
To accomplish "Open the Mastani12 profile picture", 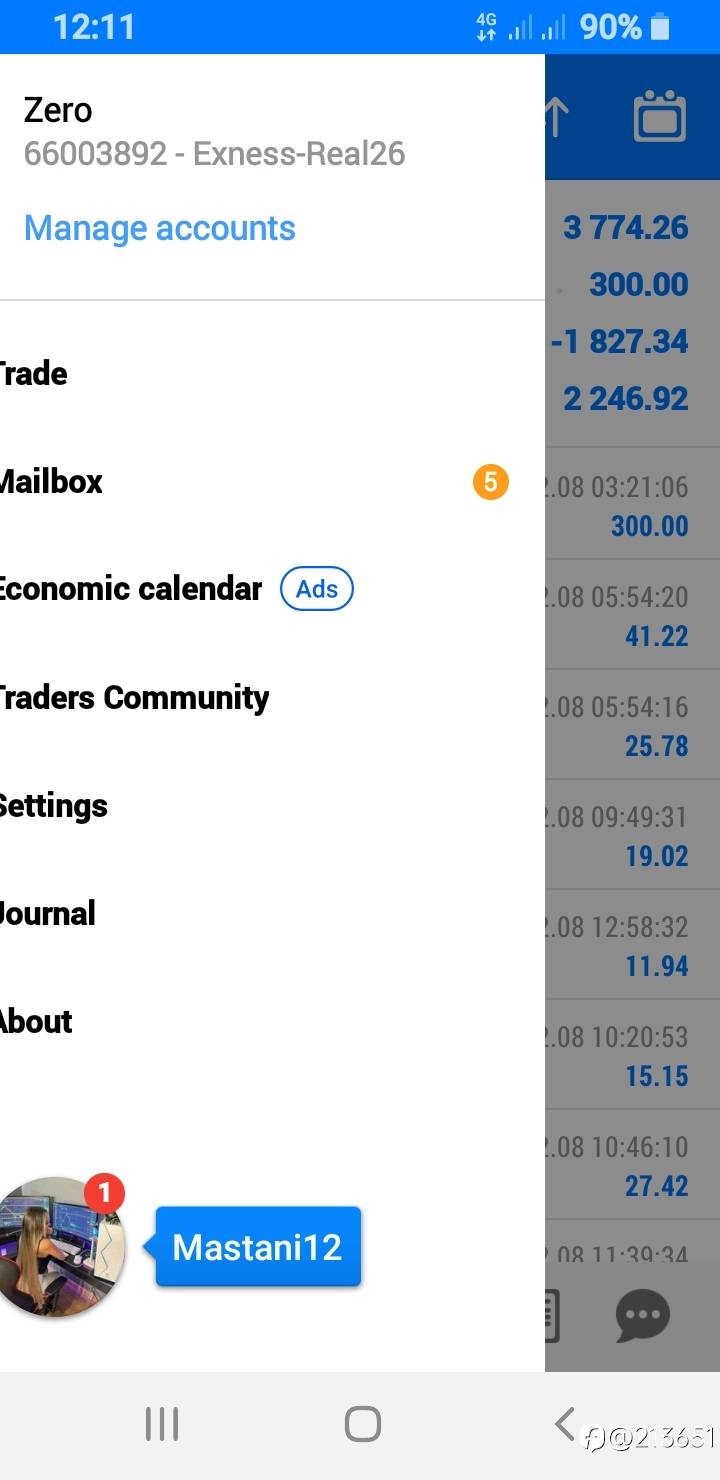I will [x=58, y=1247].
